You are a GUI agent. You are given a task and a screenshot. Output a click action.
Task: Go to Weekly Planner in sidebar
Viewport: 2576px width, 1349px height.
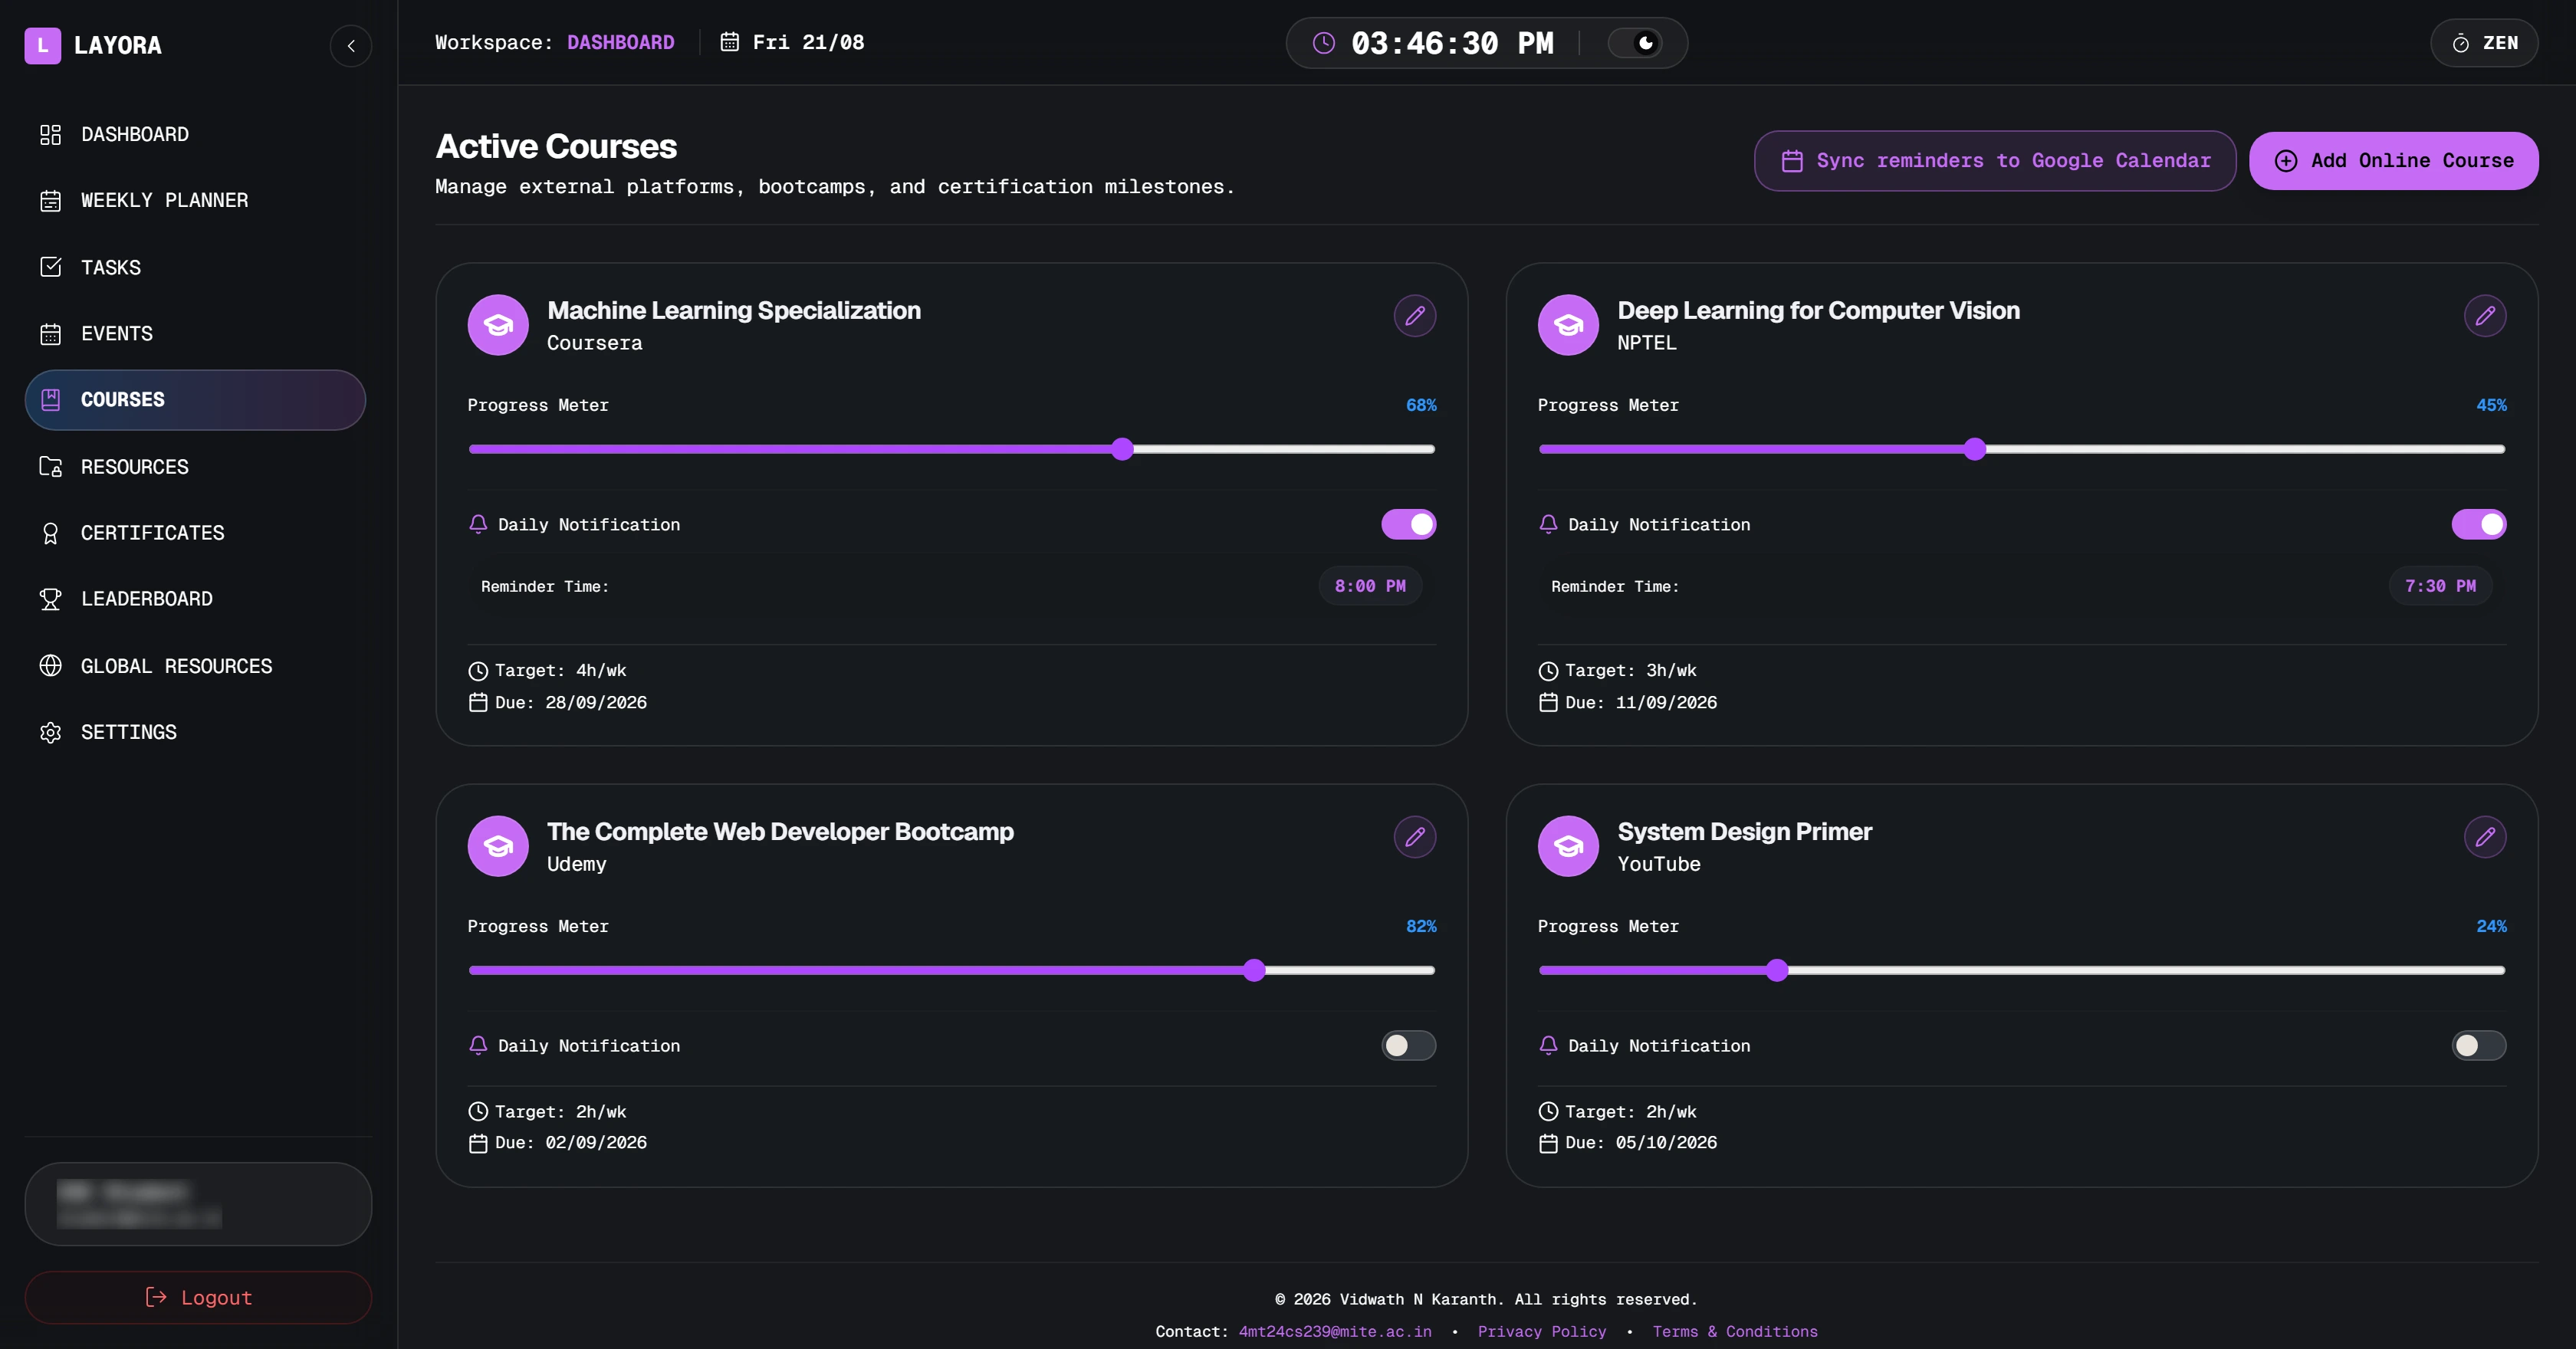coord(195,200)
